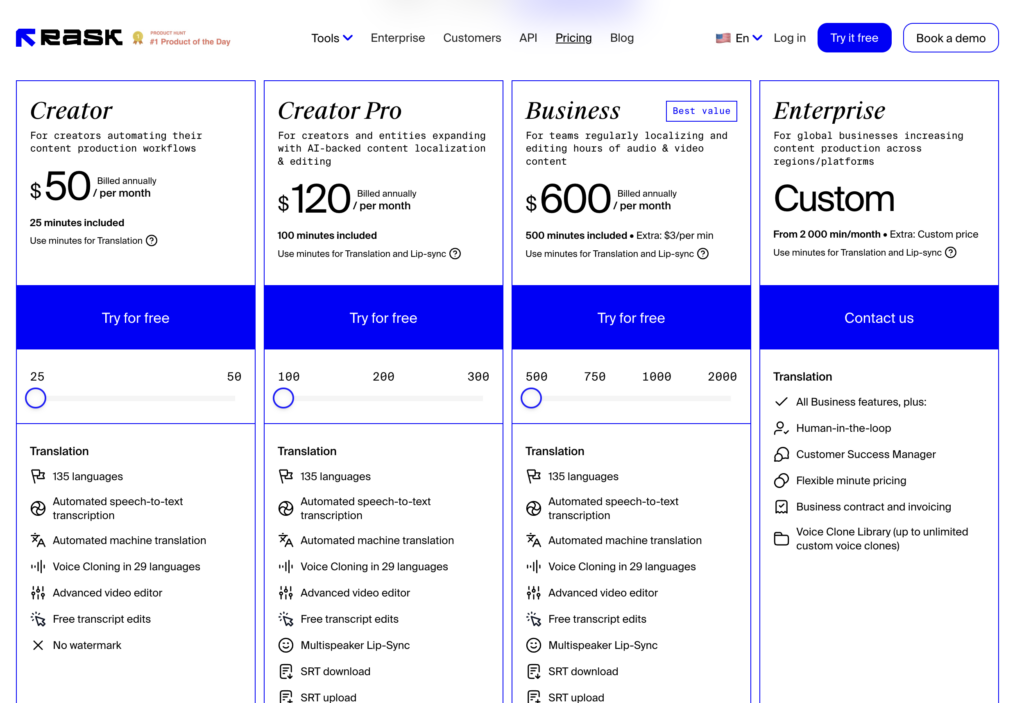Viewport: 1024px width, 703px height.
Task: Click the Creator Pro minutes slider handle
Action: click(284, 398)
